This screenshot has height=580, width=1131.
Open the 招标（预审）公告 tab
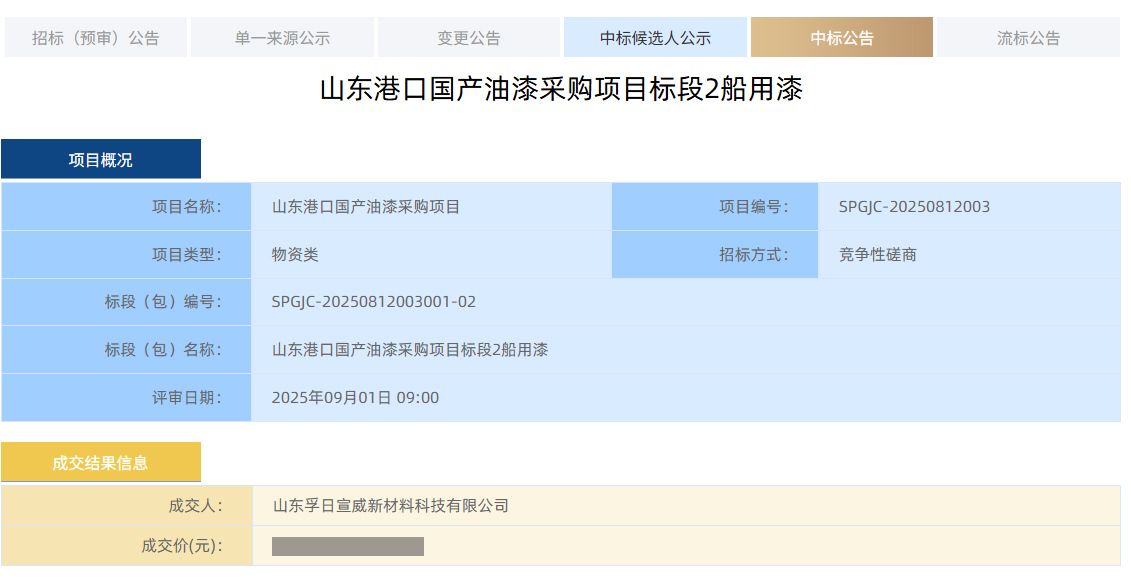click(x=95, y=38)
